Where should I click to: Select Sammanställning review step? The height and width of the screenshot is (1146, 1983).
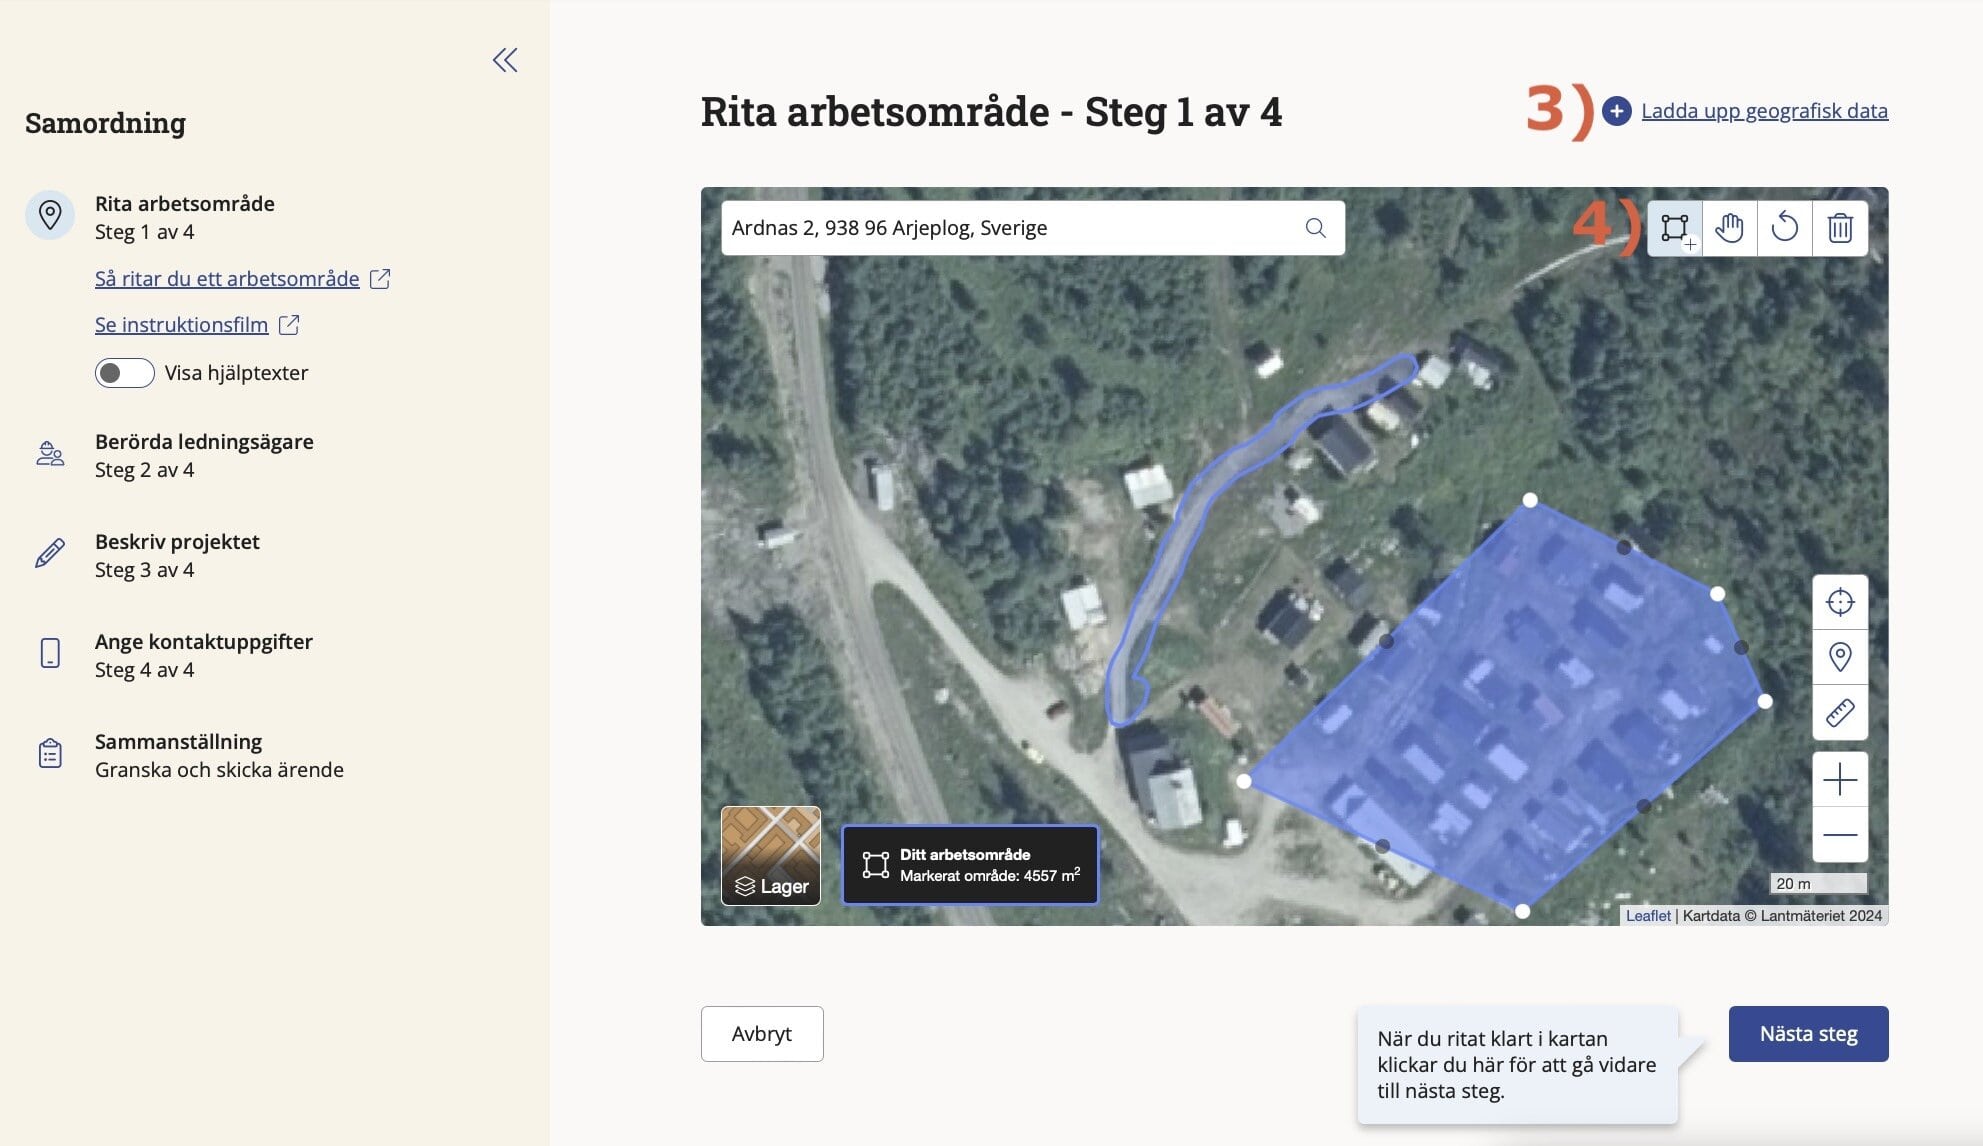218,754
